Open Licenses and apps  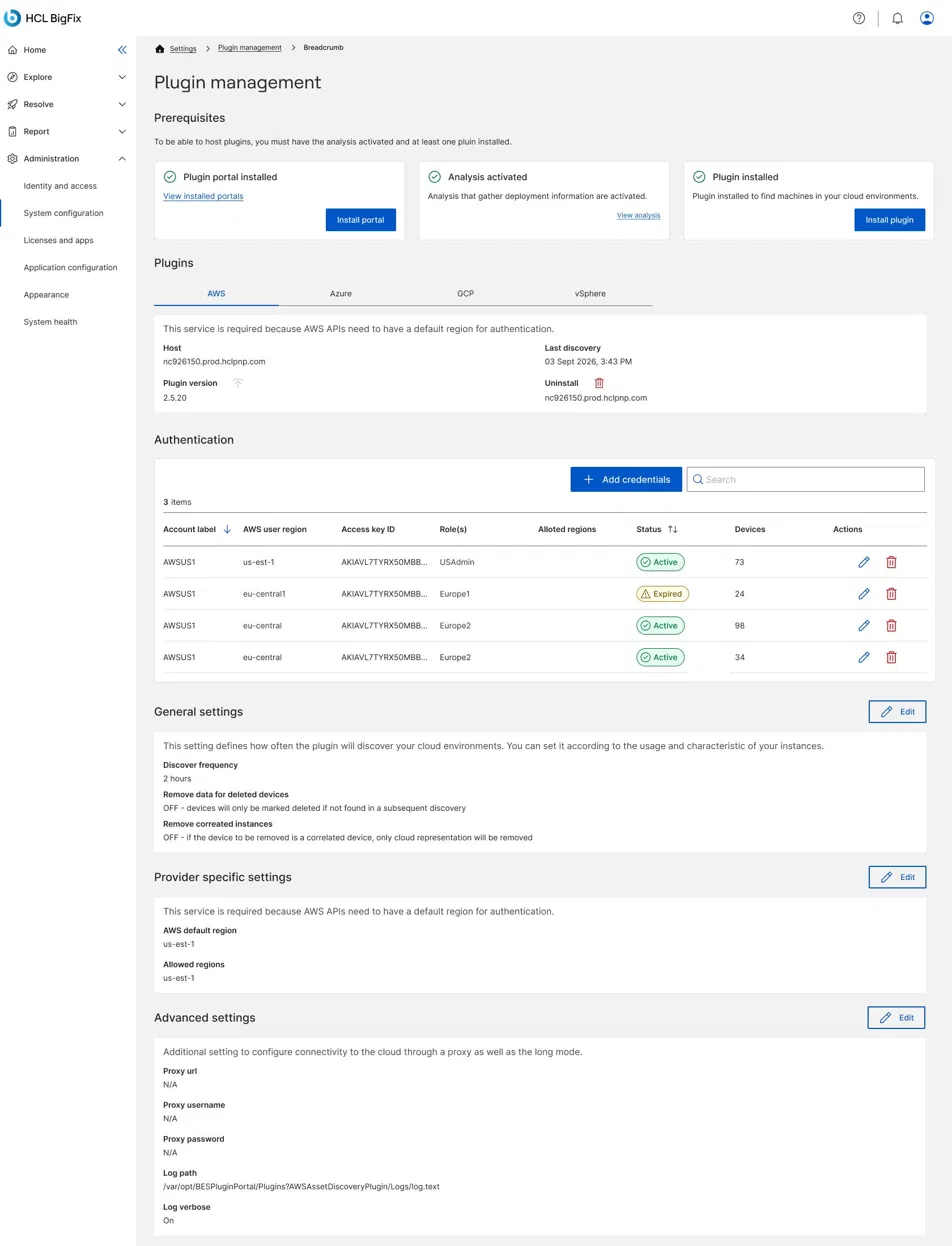pos(58,240)
